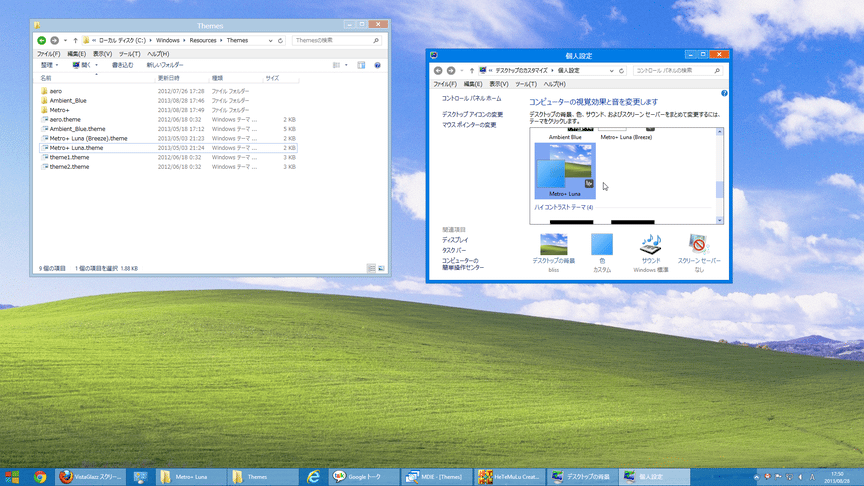864x486 pixels.
Task: Open the 整理 dropdown in Themes toolbar
Action: coord(50,65)
